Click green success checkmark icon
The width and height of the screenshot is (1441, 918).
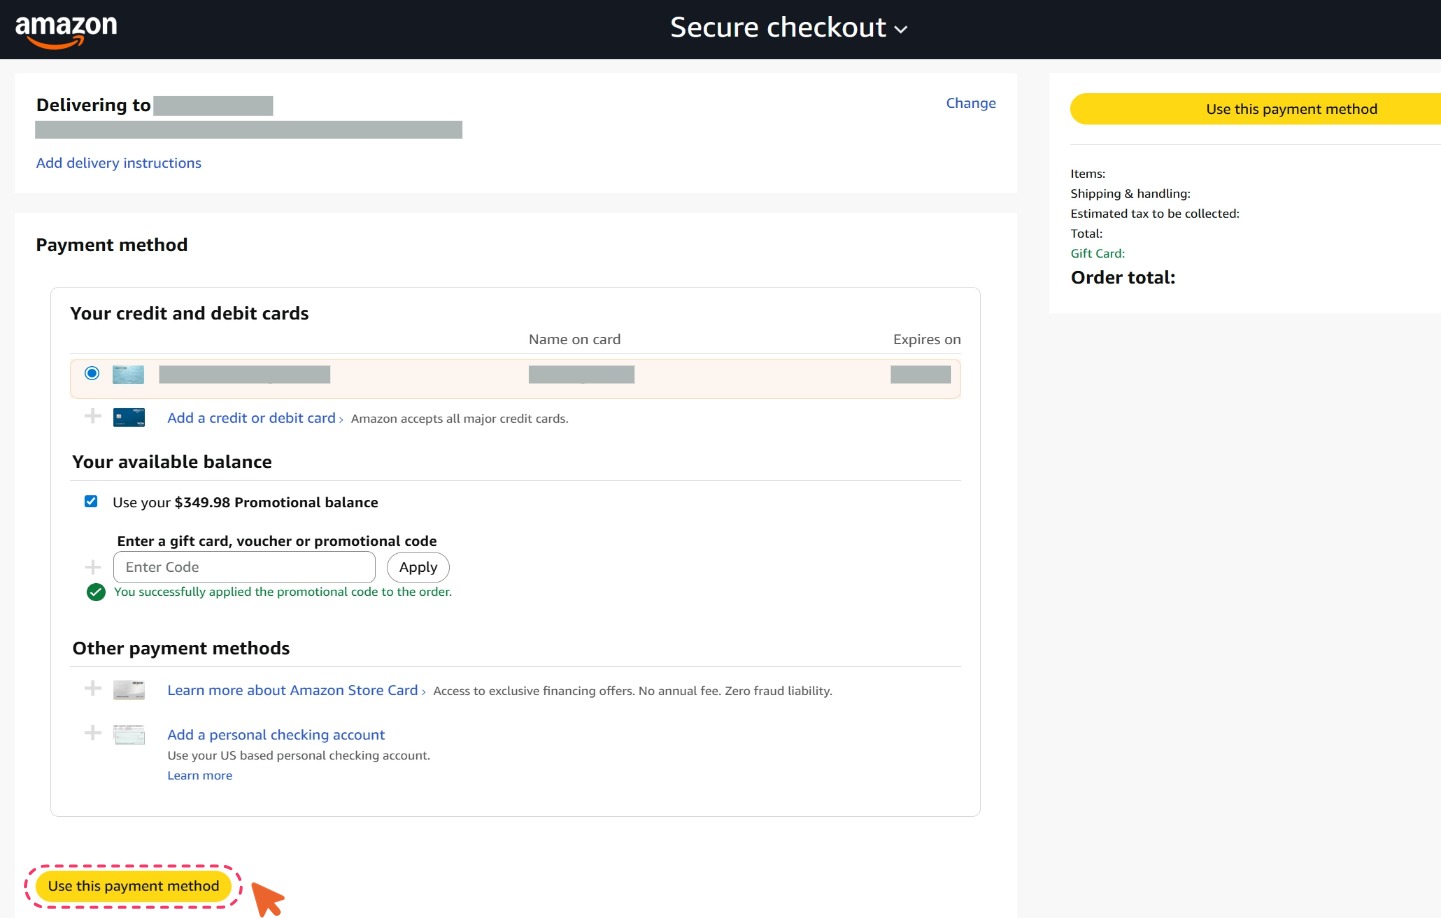(x=96, y=592)
